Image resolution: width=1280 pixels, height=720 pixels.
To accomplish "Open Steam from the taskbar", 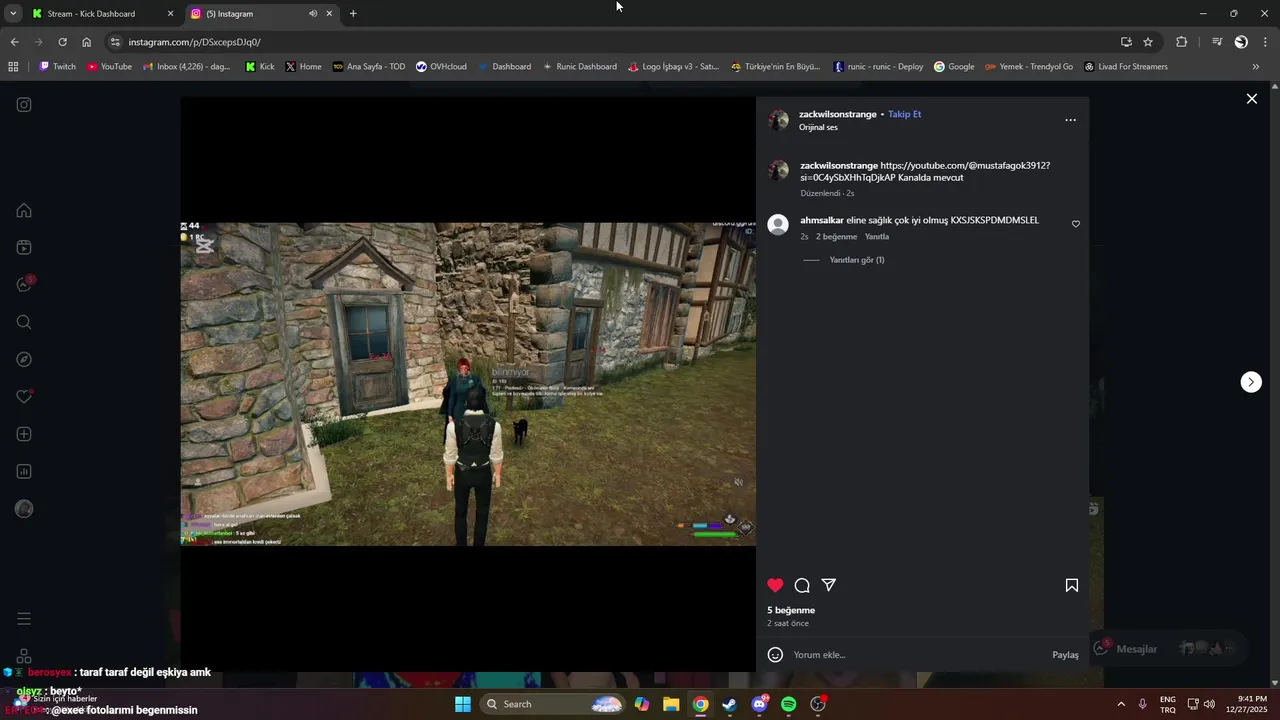I will point(730,704).
